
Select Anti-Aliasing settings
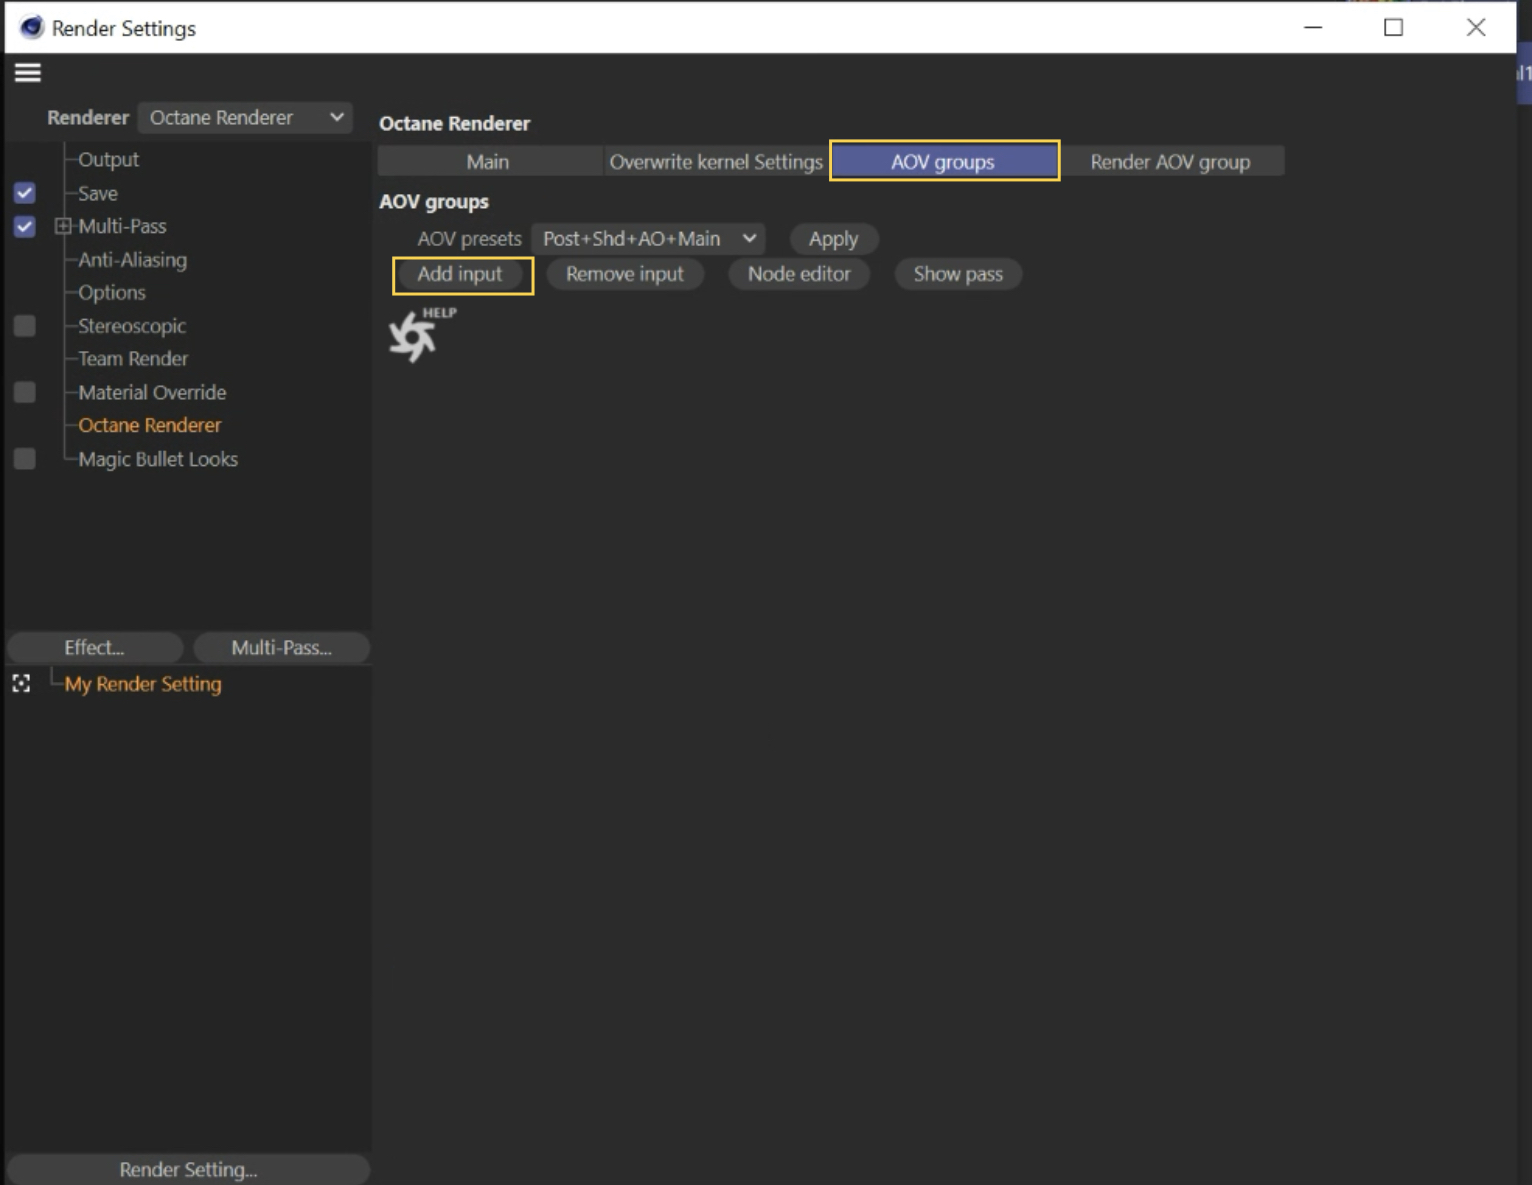pyautogui.click(x=133, y=260)
